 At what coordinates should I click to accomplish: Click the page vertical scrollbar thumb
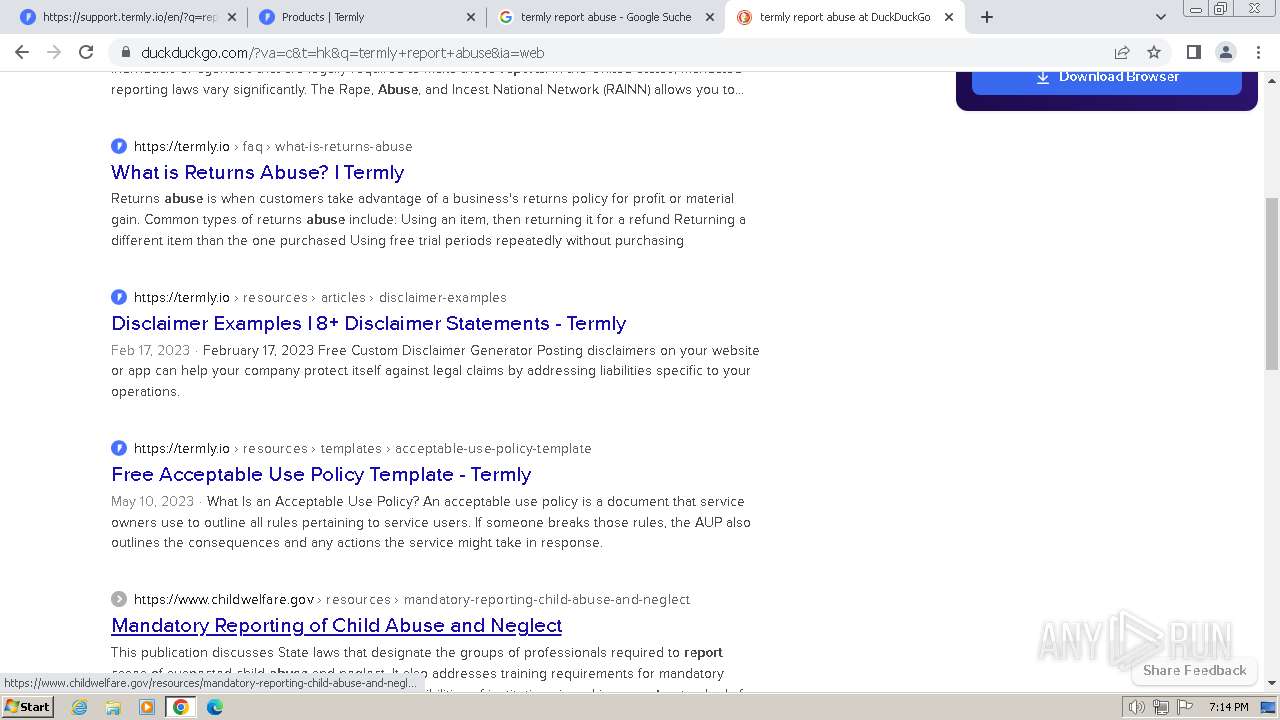(1272, 283)
